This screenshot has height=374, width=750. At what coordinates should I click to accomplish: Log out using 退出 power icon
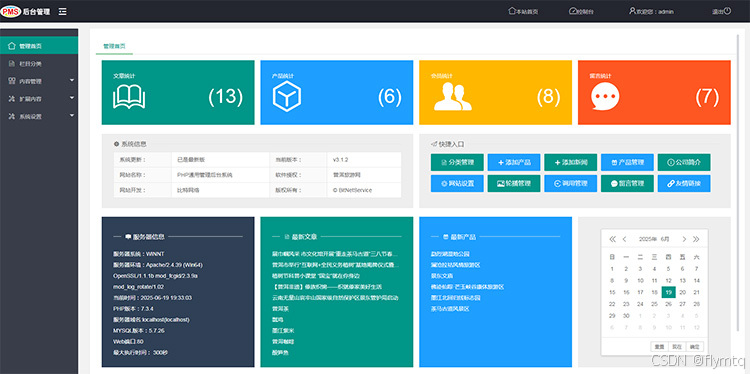pyautogui.click(x=722, y=11)
